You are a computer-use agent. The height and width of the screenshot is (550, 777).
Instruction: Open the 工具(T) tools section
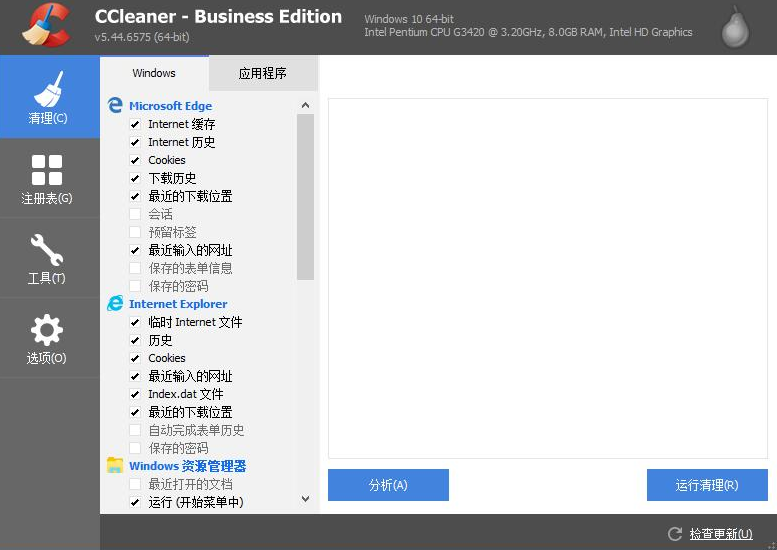[x=50, y=258]
